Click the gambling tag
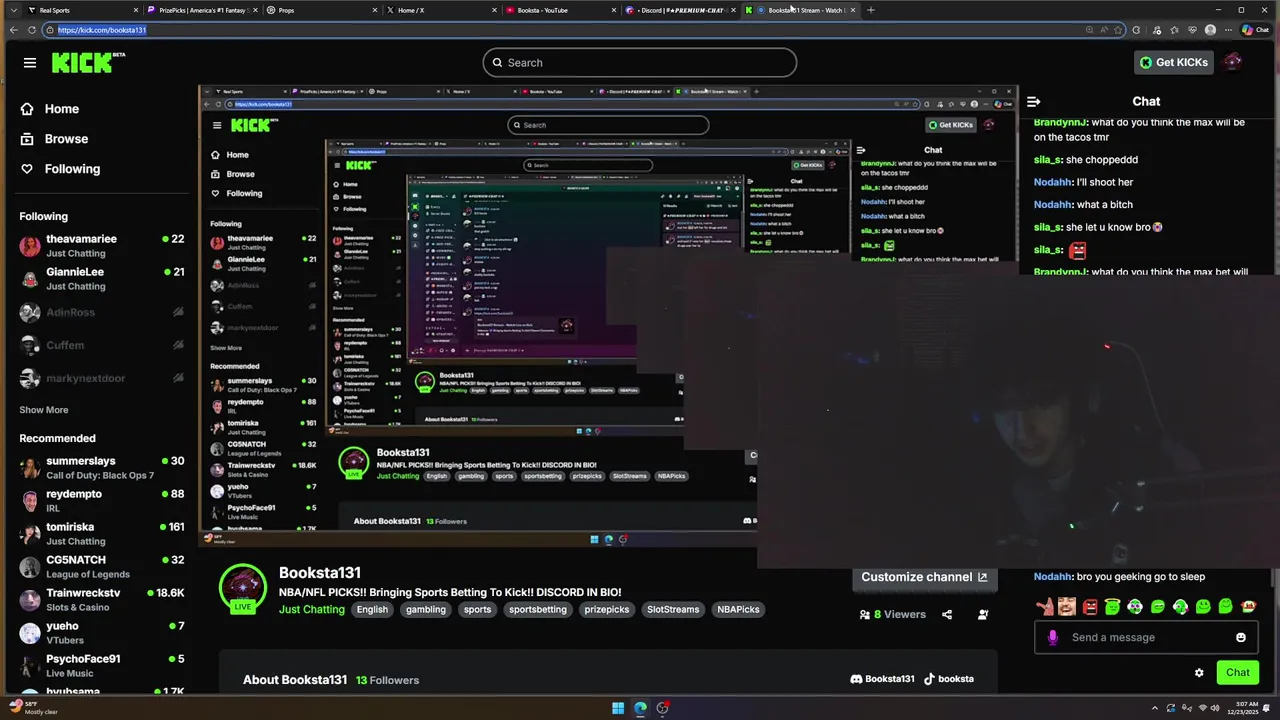The width and height of the screenshot is (1280, 720). click(426, 609)
